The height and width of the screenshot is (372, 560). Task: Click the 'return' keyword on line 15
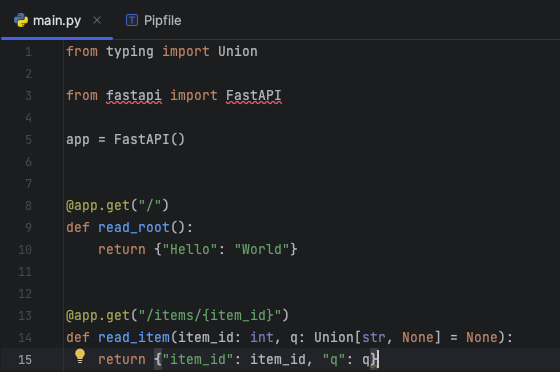pos(122,360)
